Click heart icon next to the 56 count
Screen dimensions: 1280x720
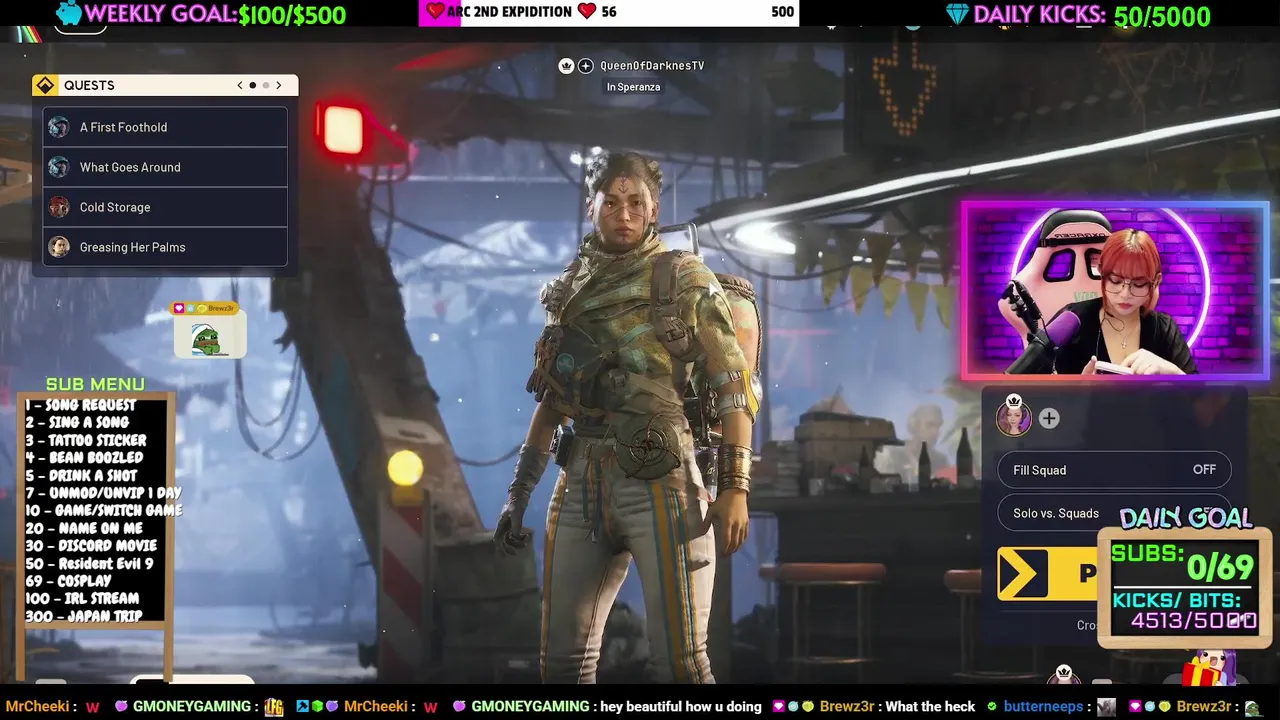(x=587, y=12)
